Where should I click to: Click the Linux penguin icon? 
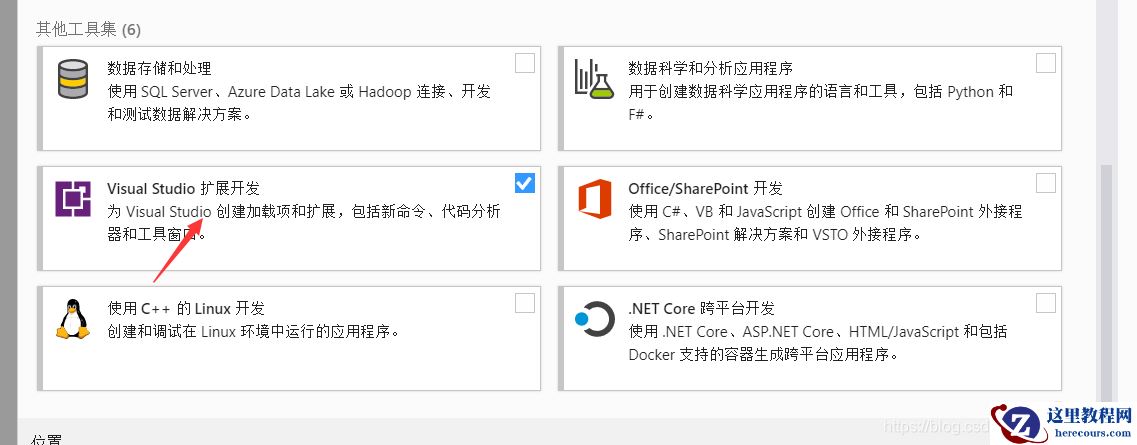pos(72,319)
